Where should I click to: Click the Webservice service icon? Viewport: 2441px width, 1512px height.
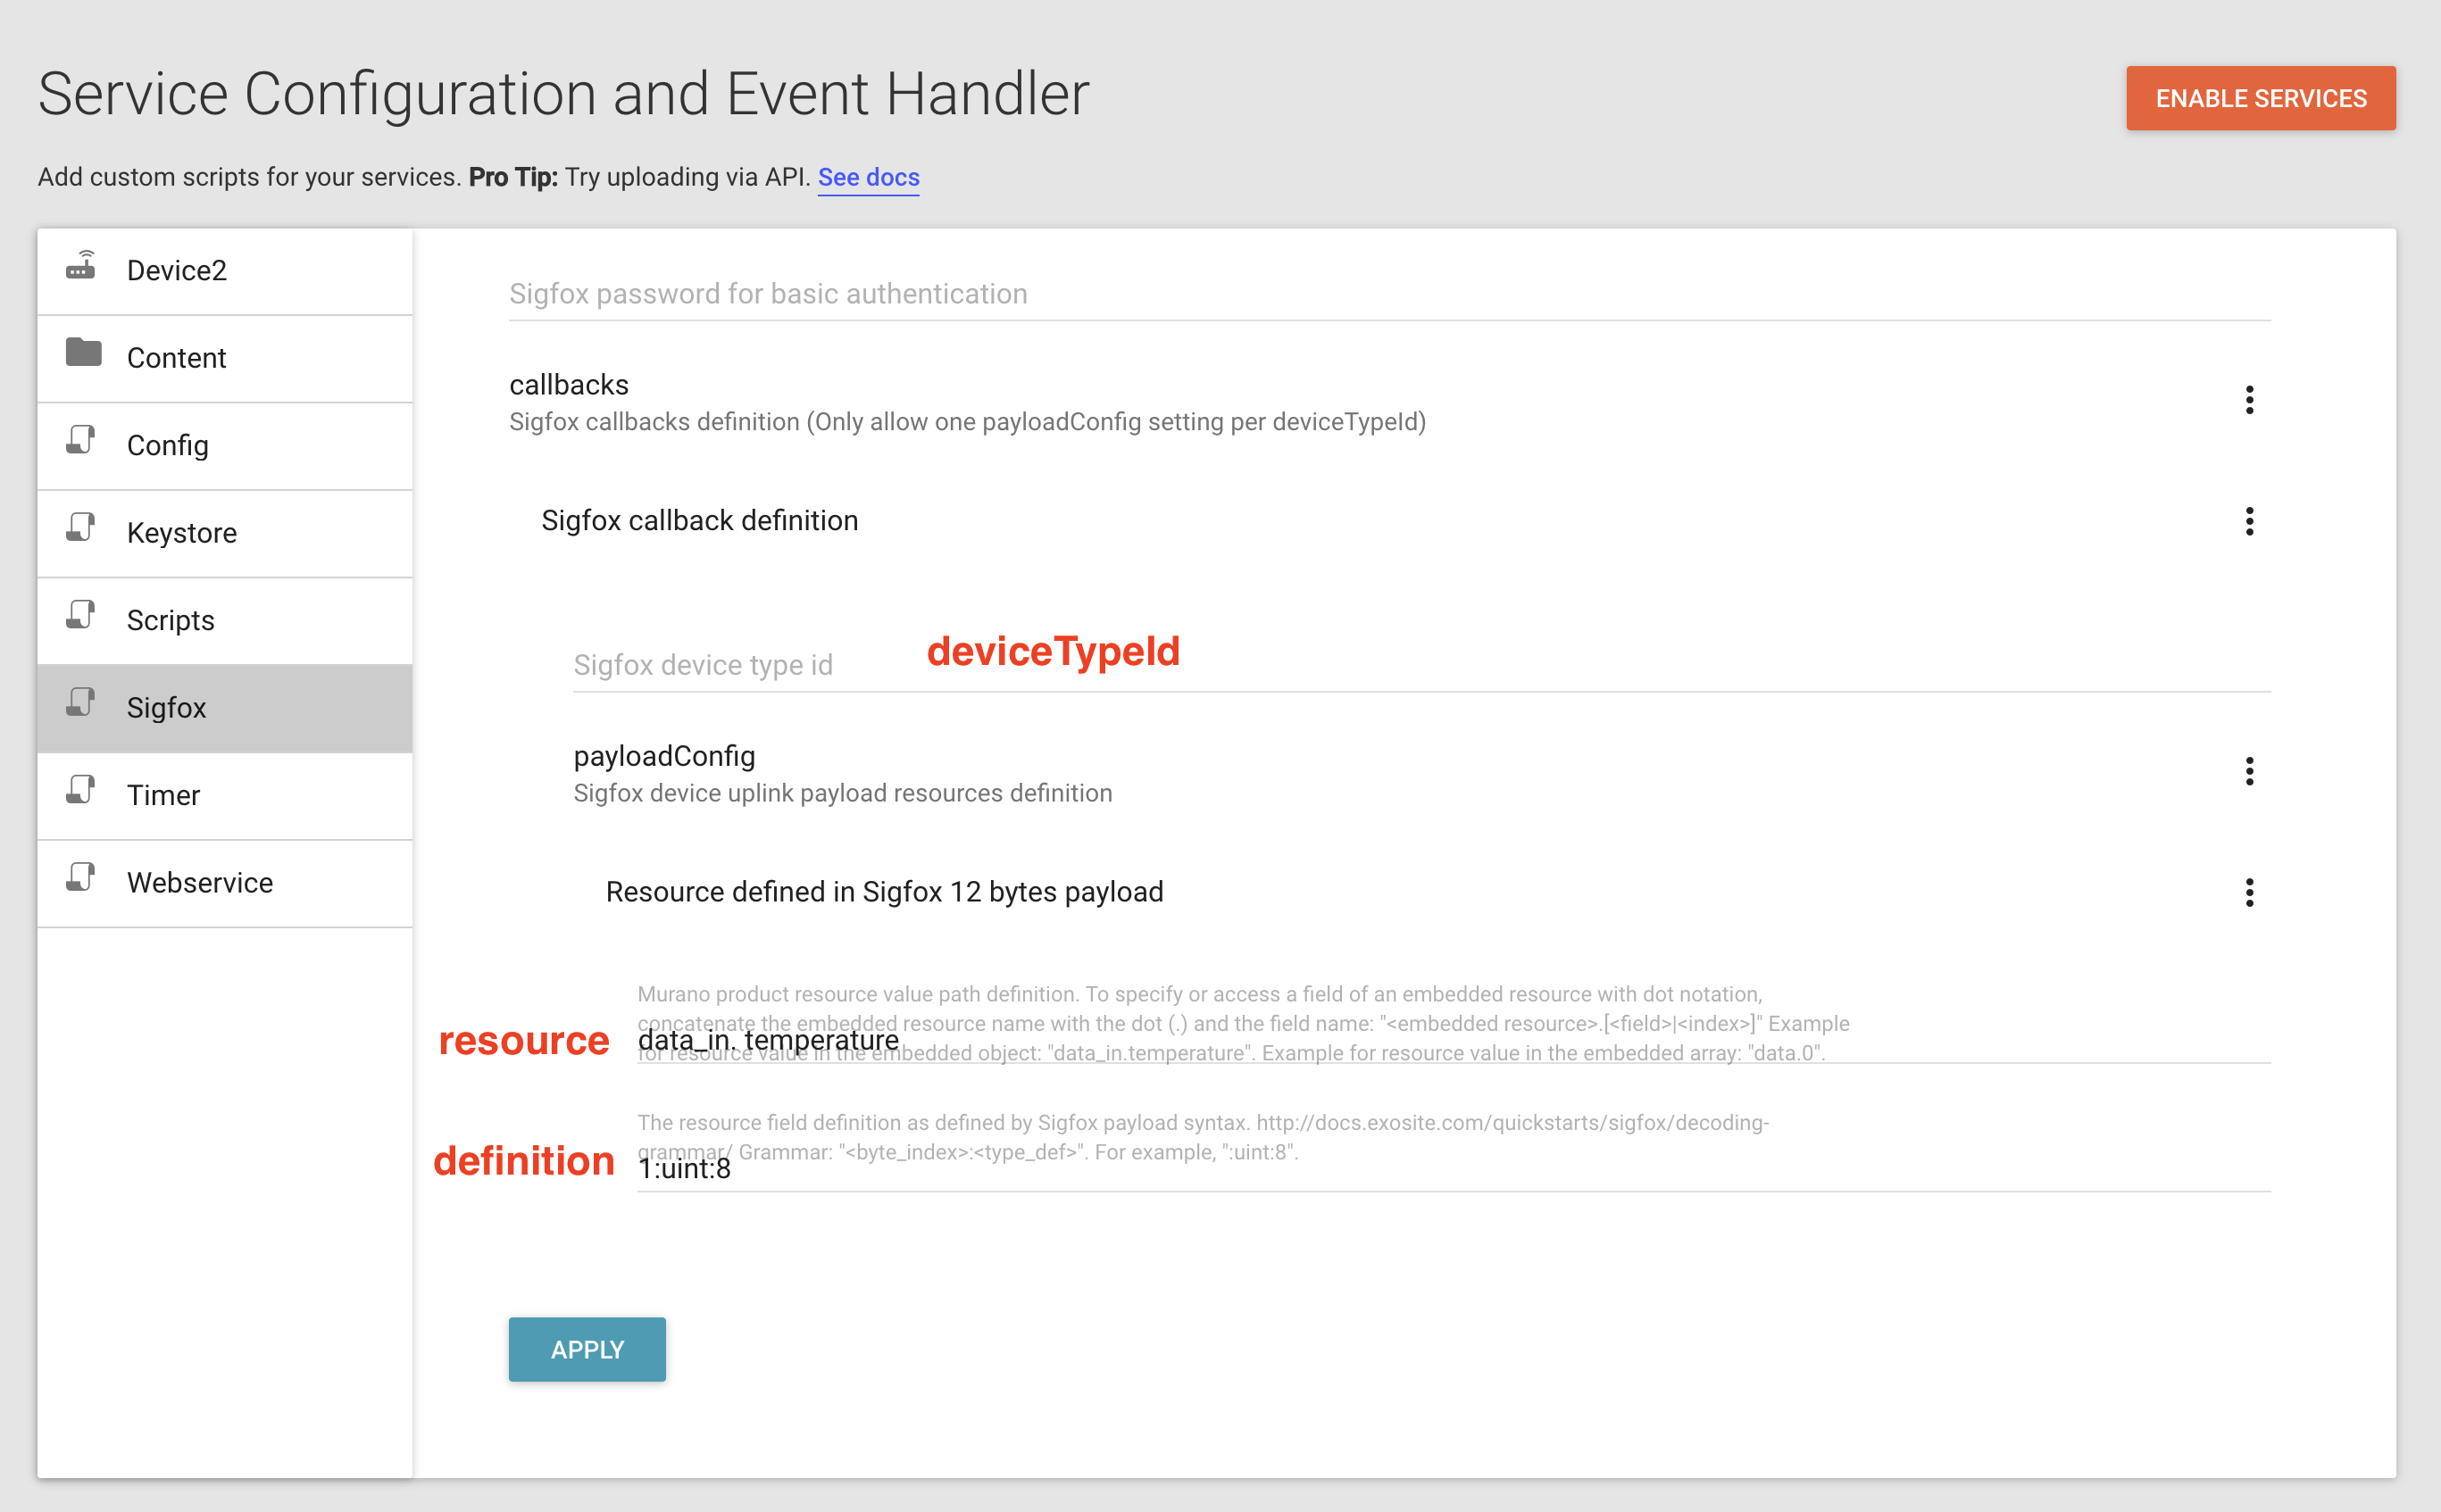coord(81,877)
